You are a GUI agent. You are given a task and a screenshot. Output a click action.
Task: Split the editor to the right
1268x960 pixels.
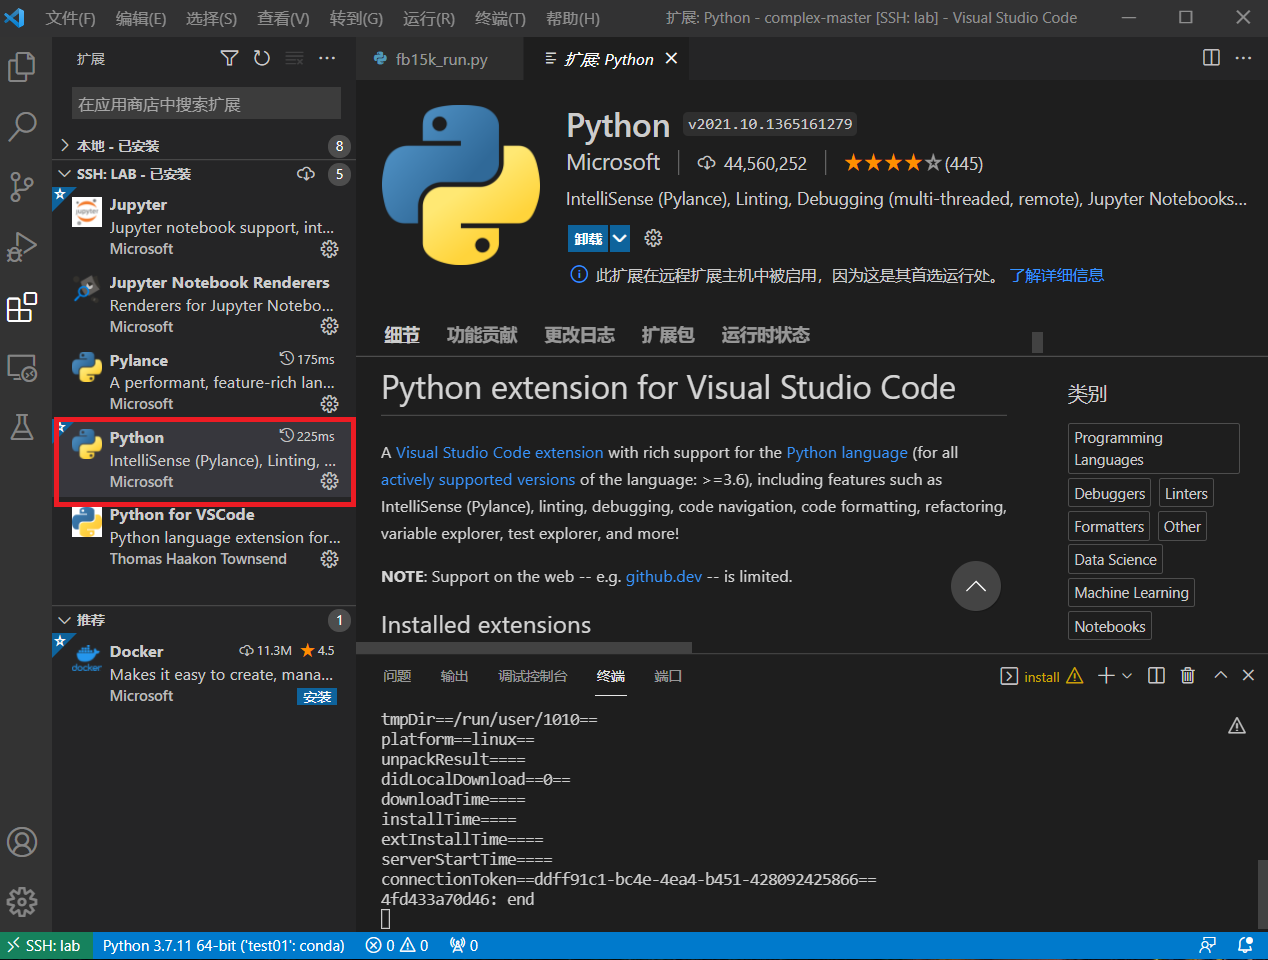(1211, 58)
